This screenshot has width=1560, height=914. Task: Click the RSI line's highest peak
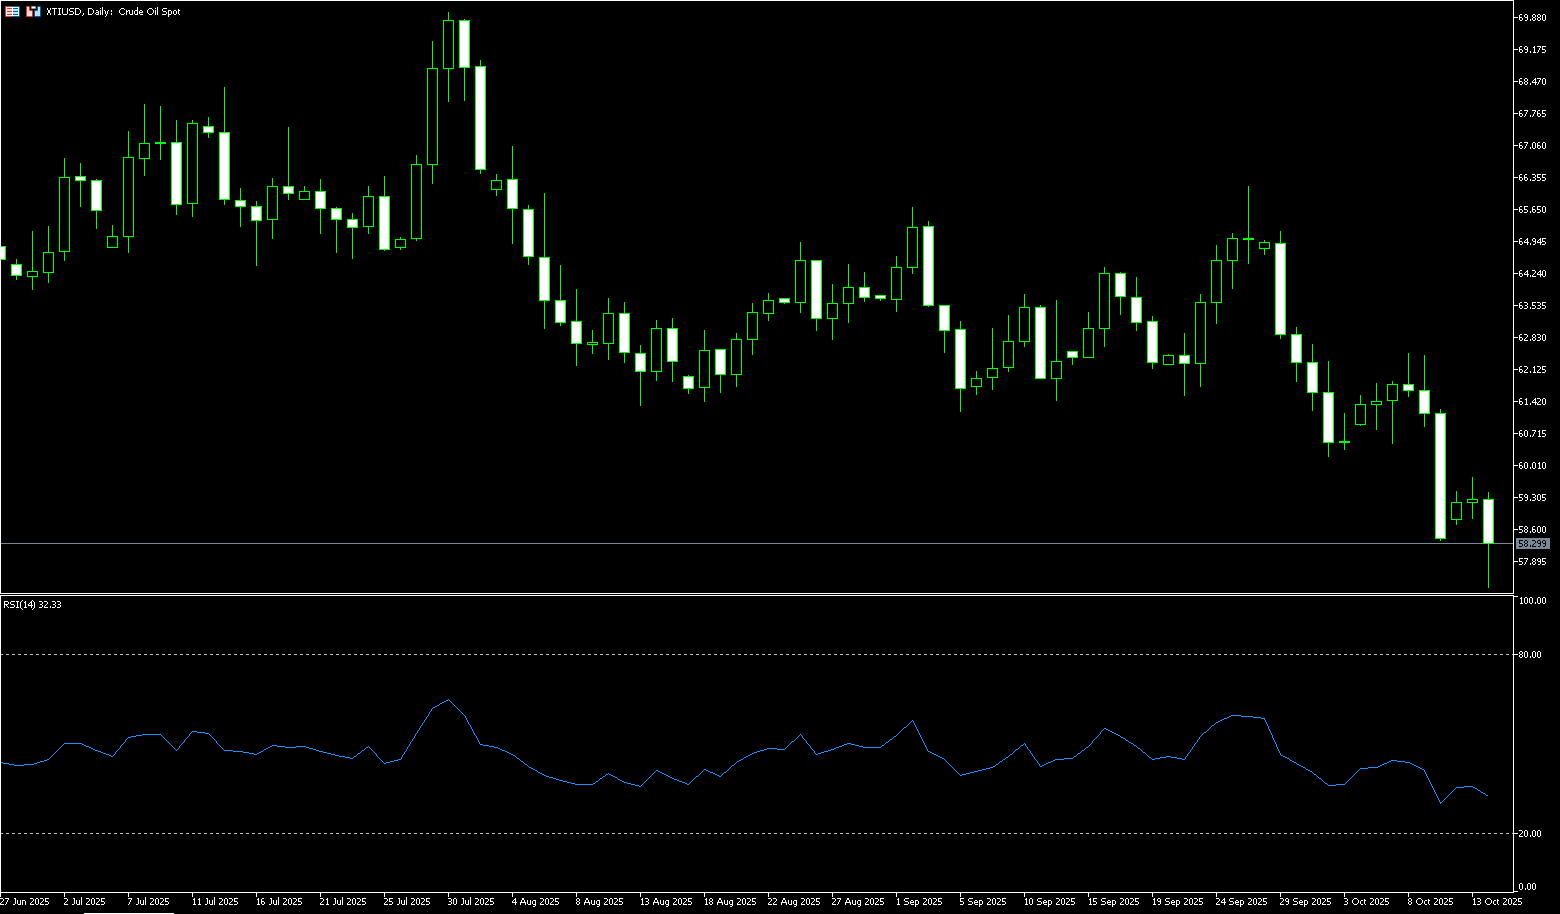(x=448, y=700)
